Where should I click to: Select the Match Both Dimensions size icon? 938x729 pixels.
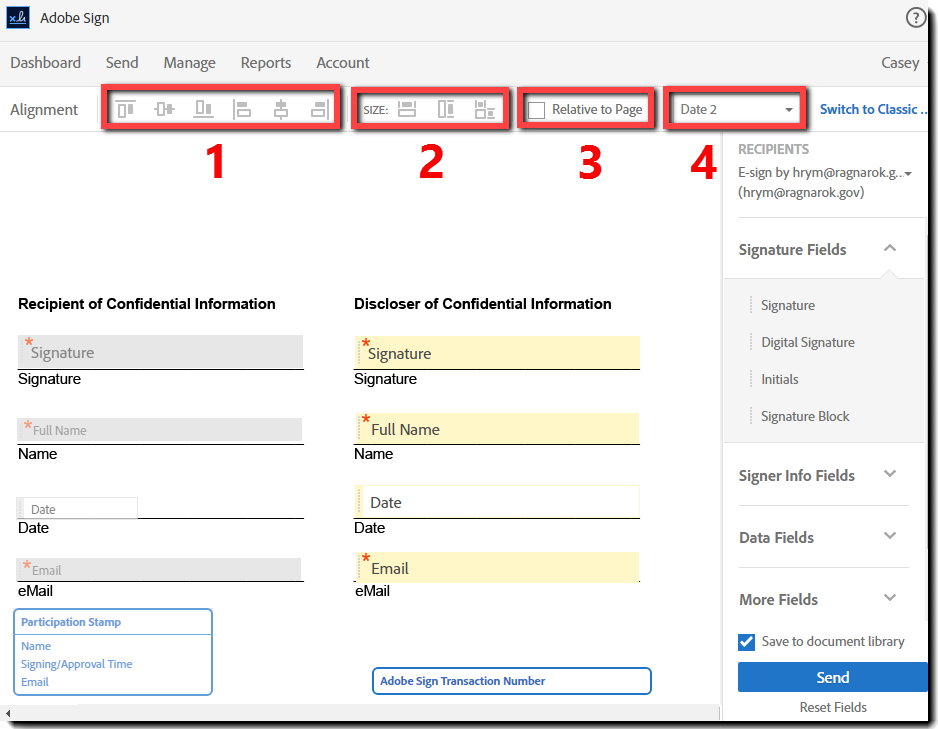click(x=485, y=109)
